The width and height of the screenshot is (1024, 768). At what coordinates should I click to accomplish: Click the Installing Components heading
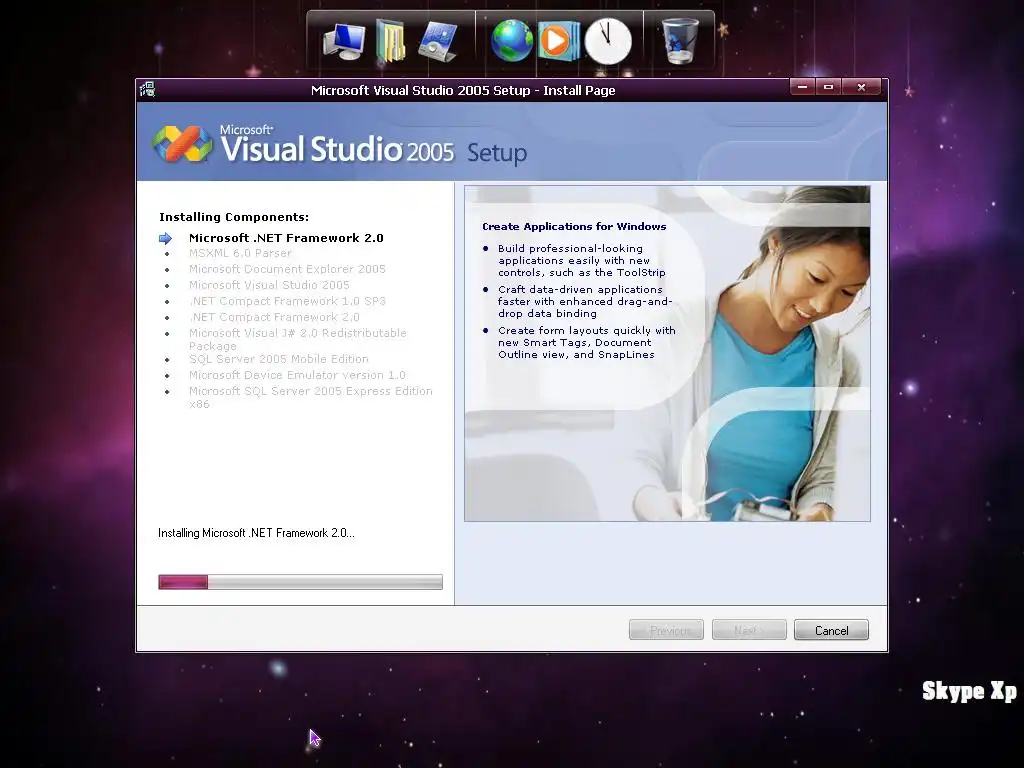click(234, 217)
